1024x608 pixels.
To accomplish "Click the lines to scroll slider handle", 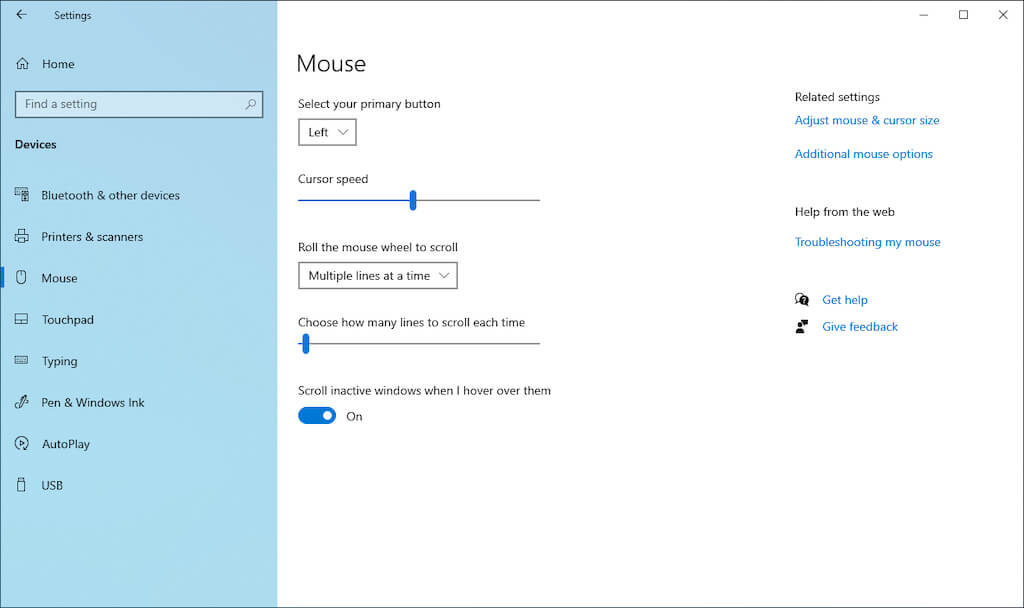I will (x=306, y=344).
